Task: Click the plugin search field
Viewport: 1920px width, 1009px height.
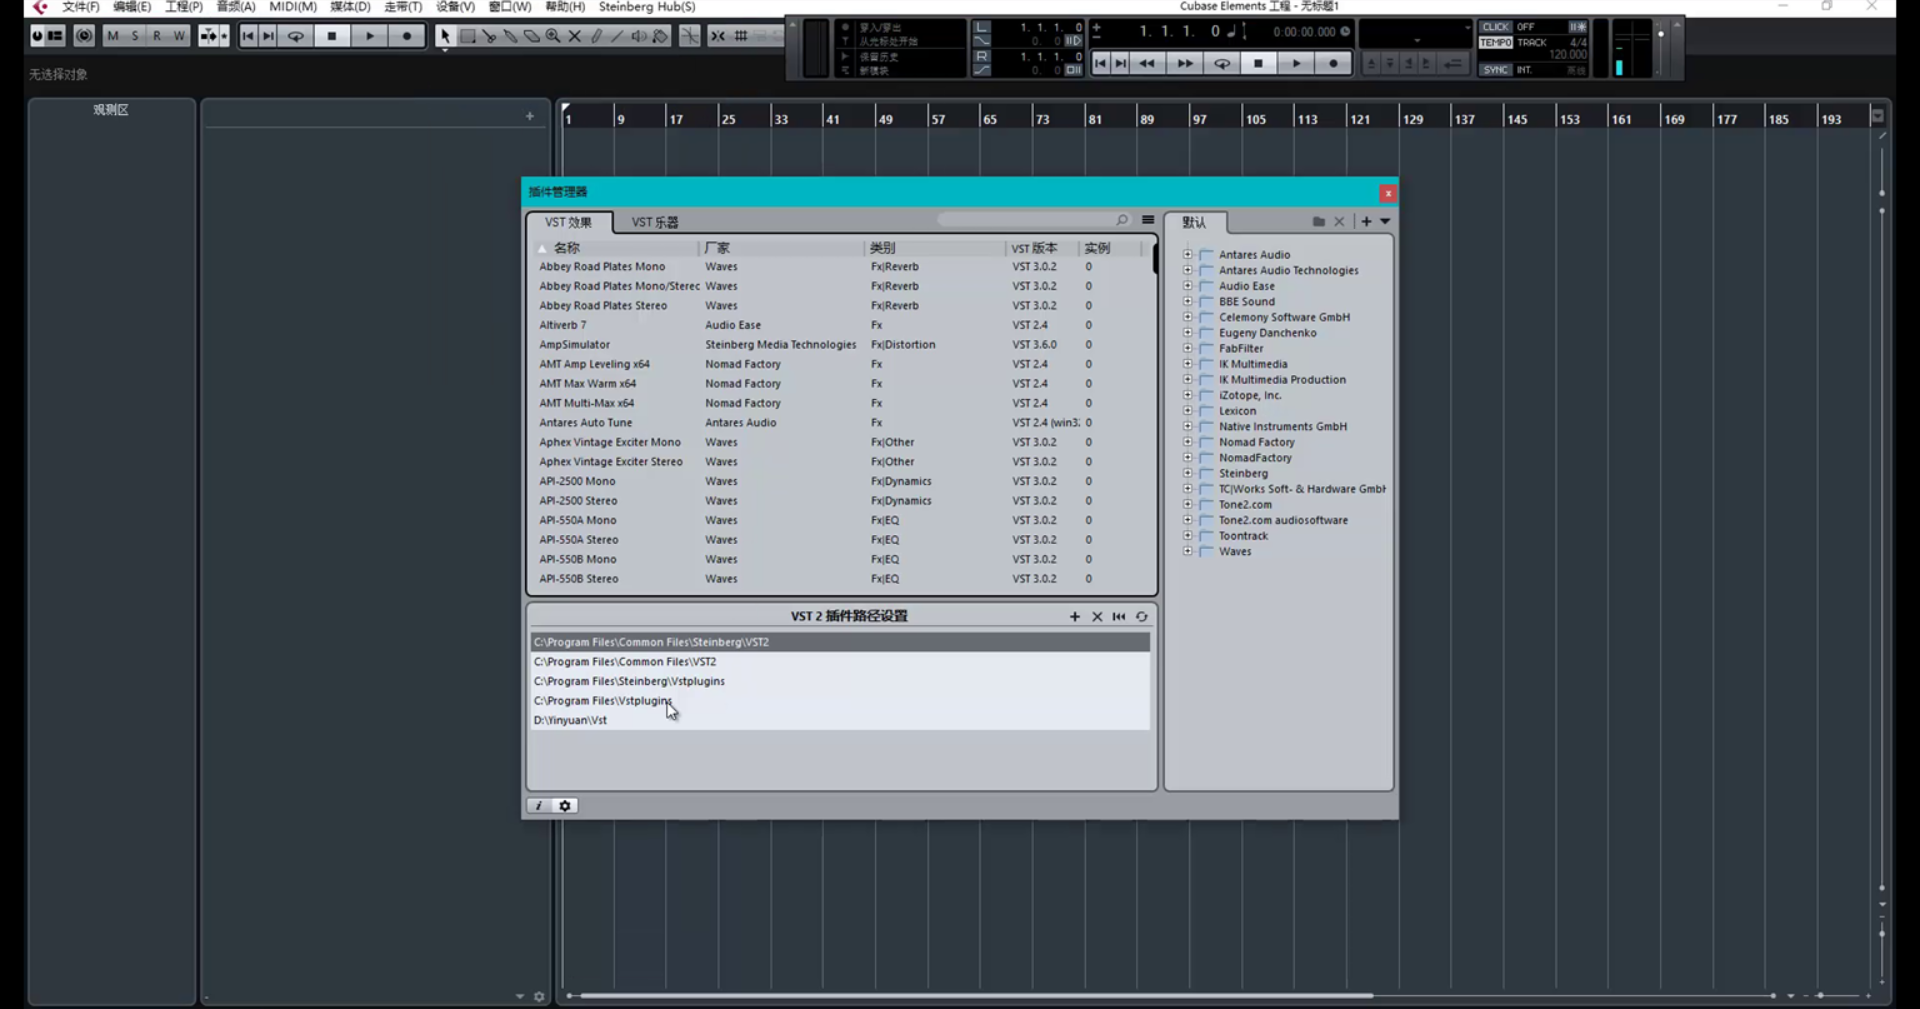Action: 1033,220
